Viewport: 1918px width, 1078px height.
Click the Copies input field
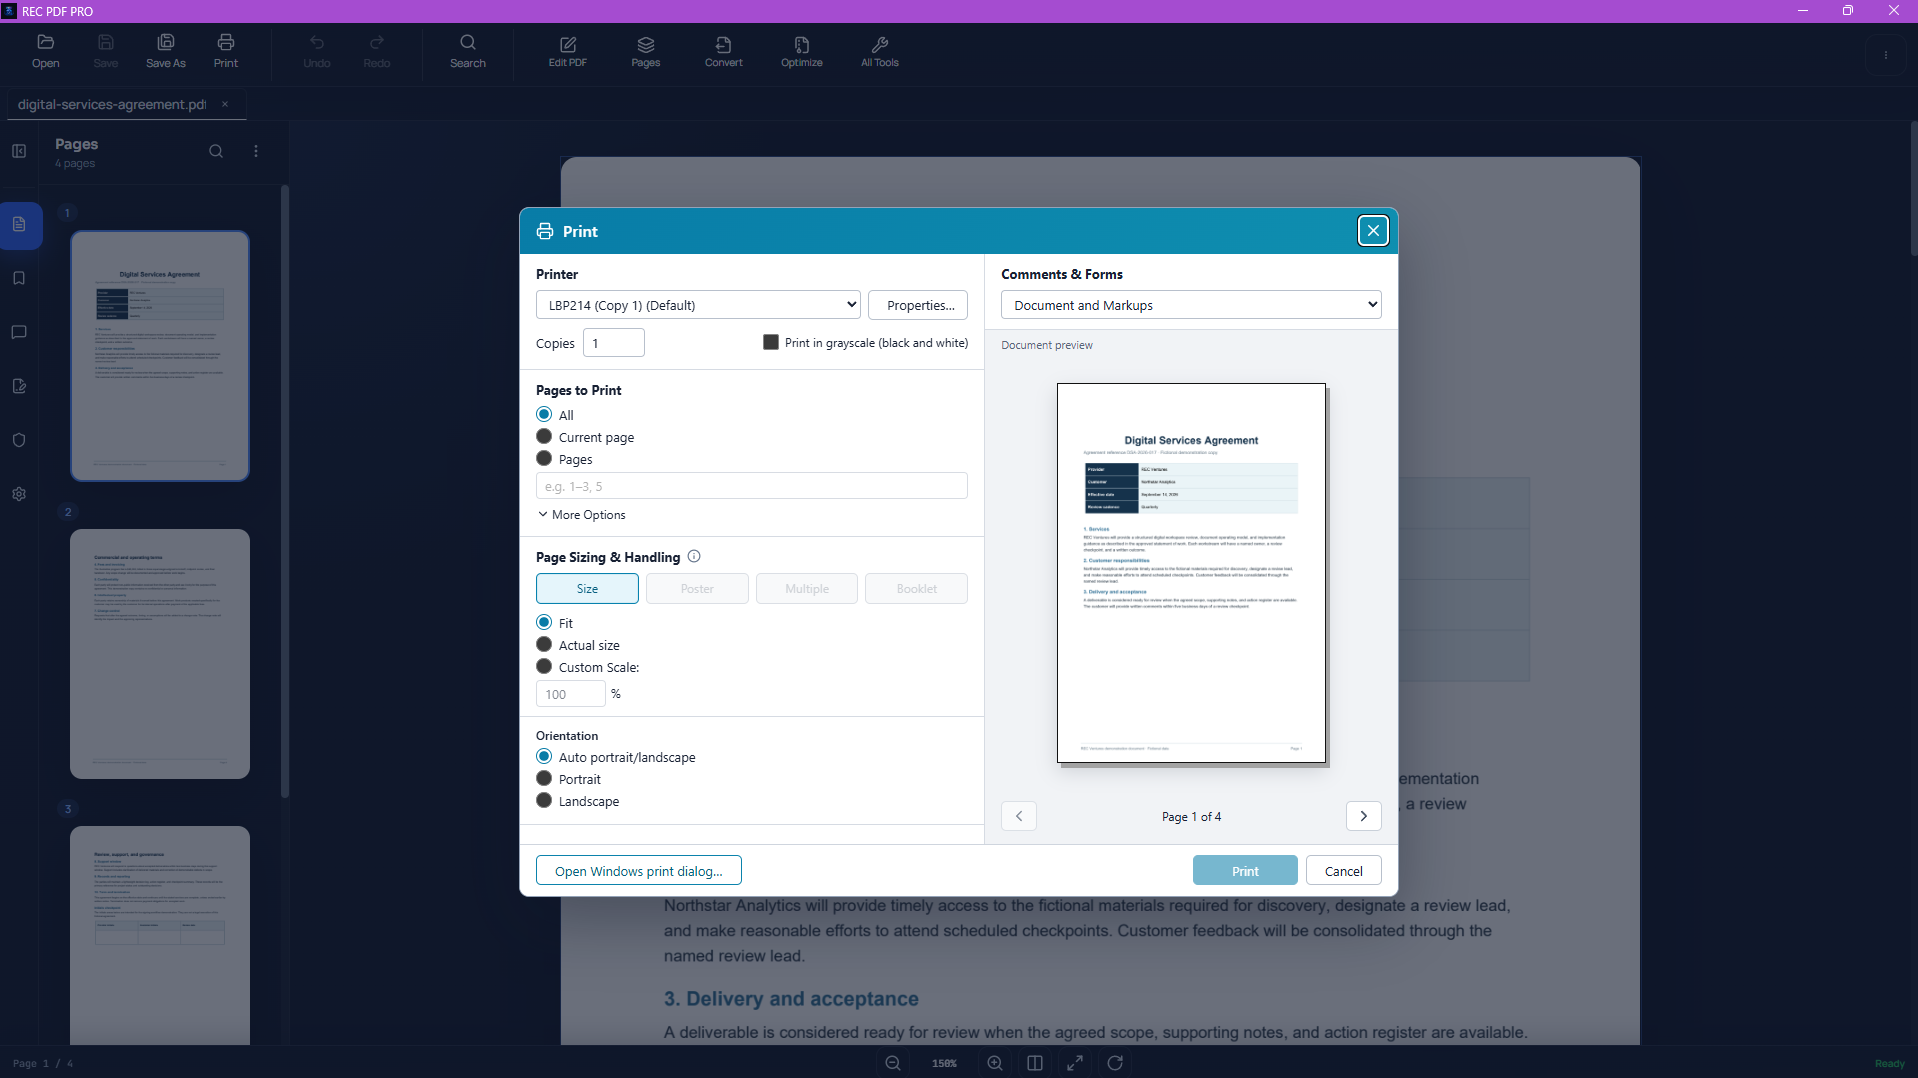tap(614, 343)
